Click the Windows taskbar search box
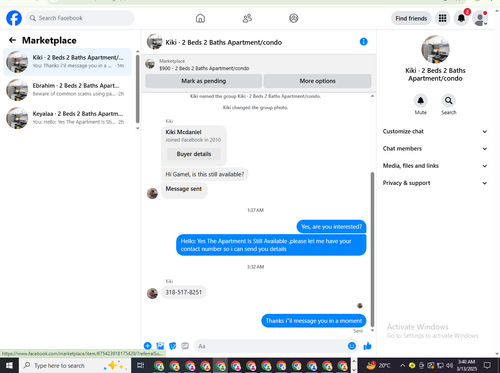 click(75, 366)
